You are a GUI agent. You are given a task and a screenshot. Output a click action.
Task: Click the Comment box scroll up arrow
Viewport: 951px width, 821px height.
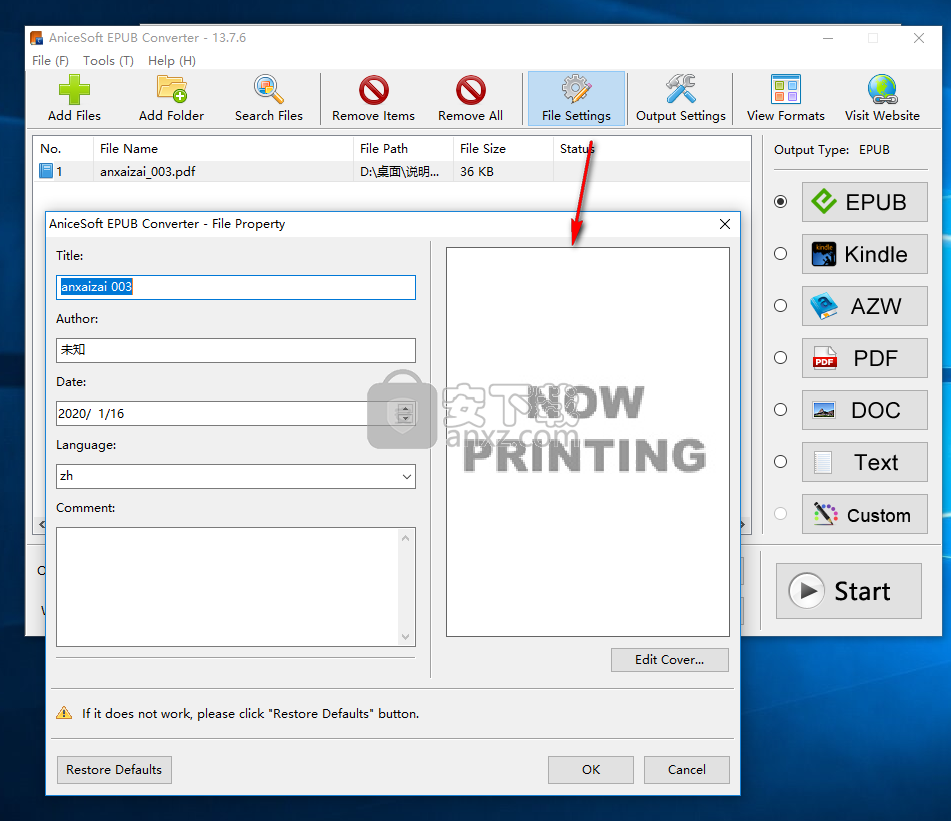(406, 538)
